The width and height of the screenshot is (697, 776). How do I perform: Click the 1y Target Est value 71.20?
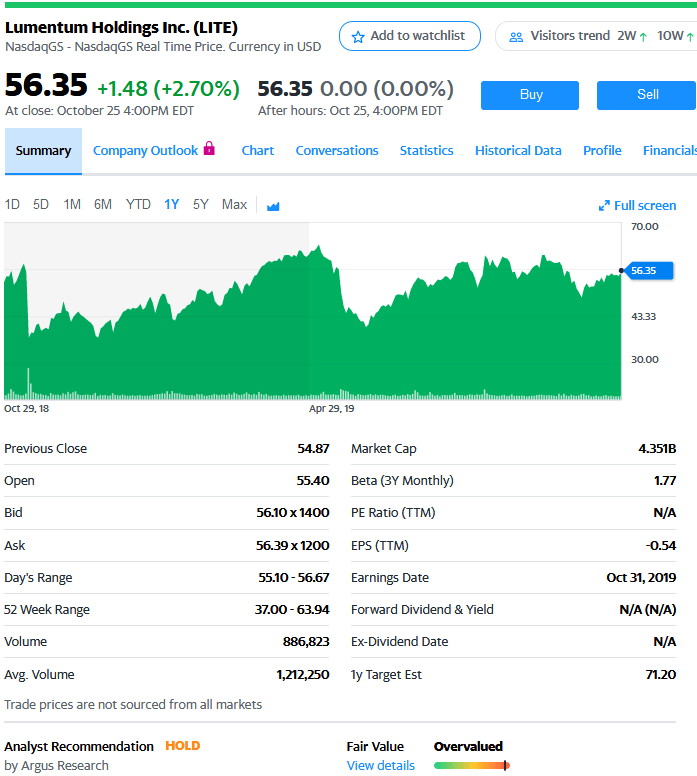661,675
